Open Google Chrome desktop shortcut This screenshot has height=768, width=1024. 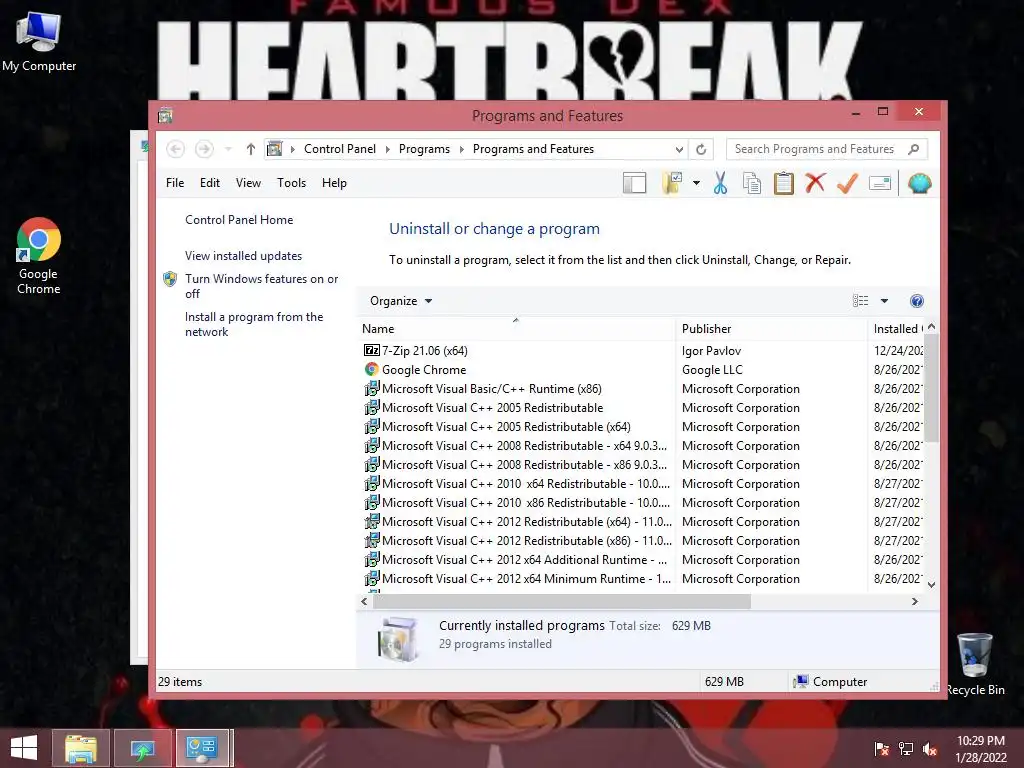tap(39, 256)
